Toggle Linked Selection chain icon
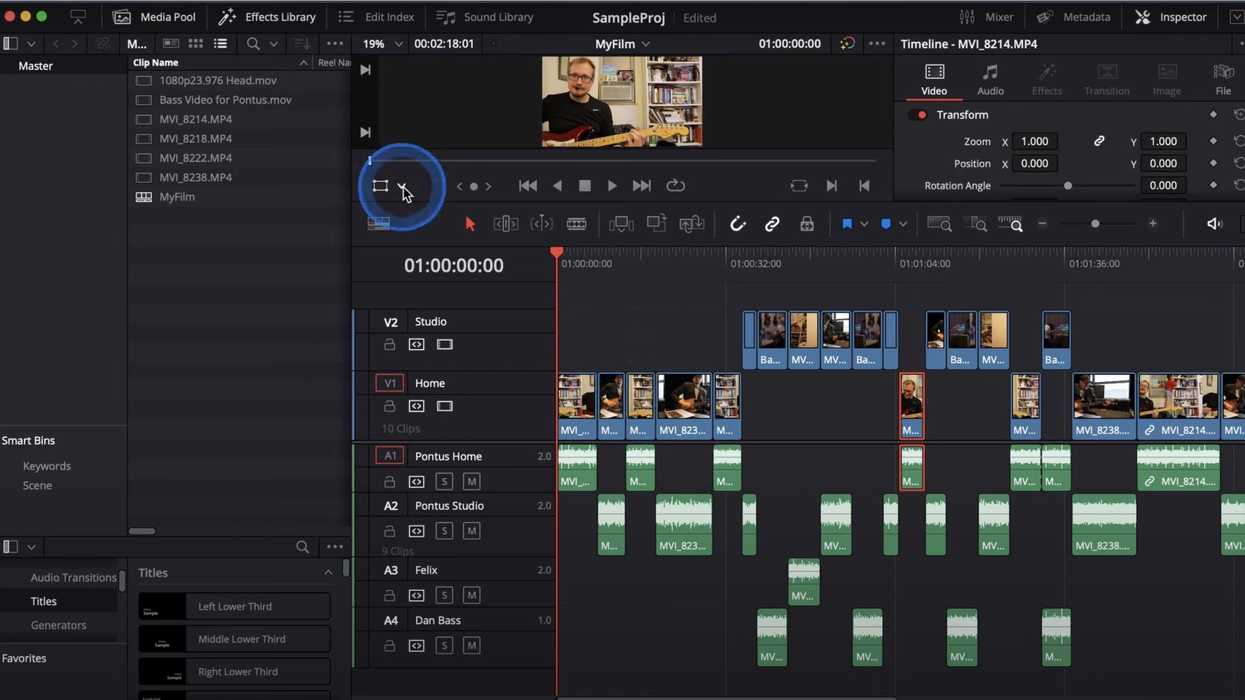Viewport: 1245px width, 700px height. coord(772,224)
